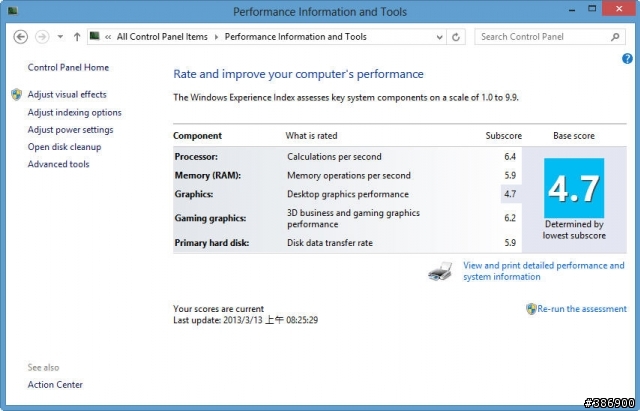The image size is (640, 411).
Task: Click the 'What is rated' column header
Action: click(x=311, y=136)
